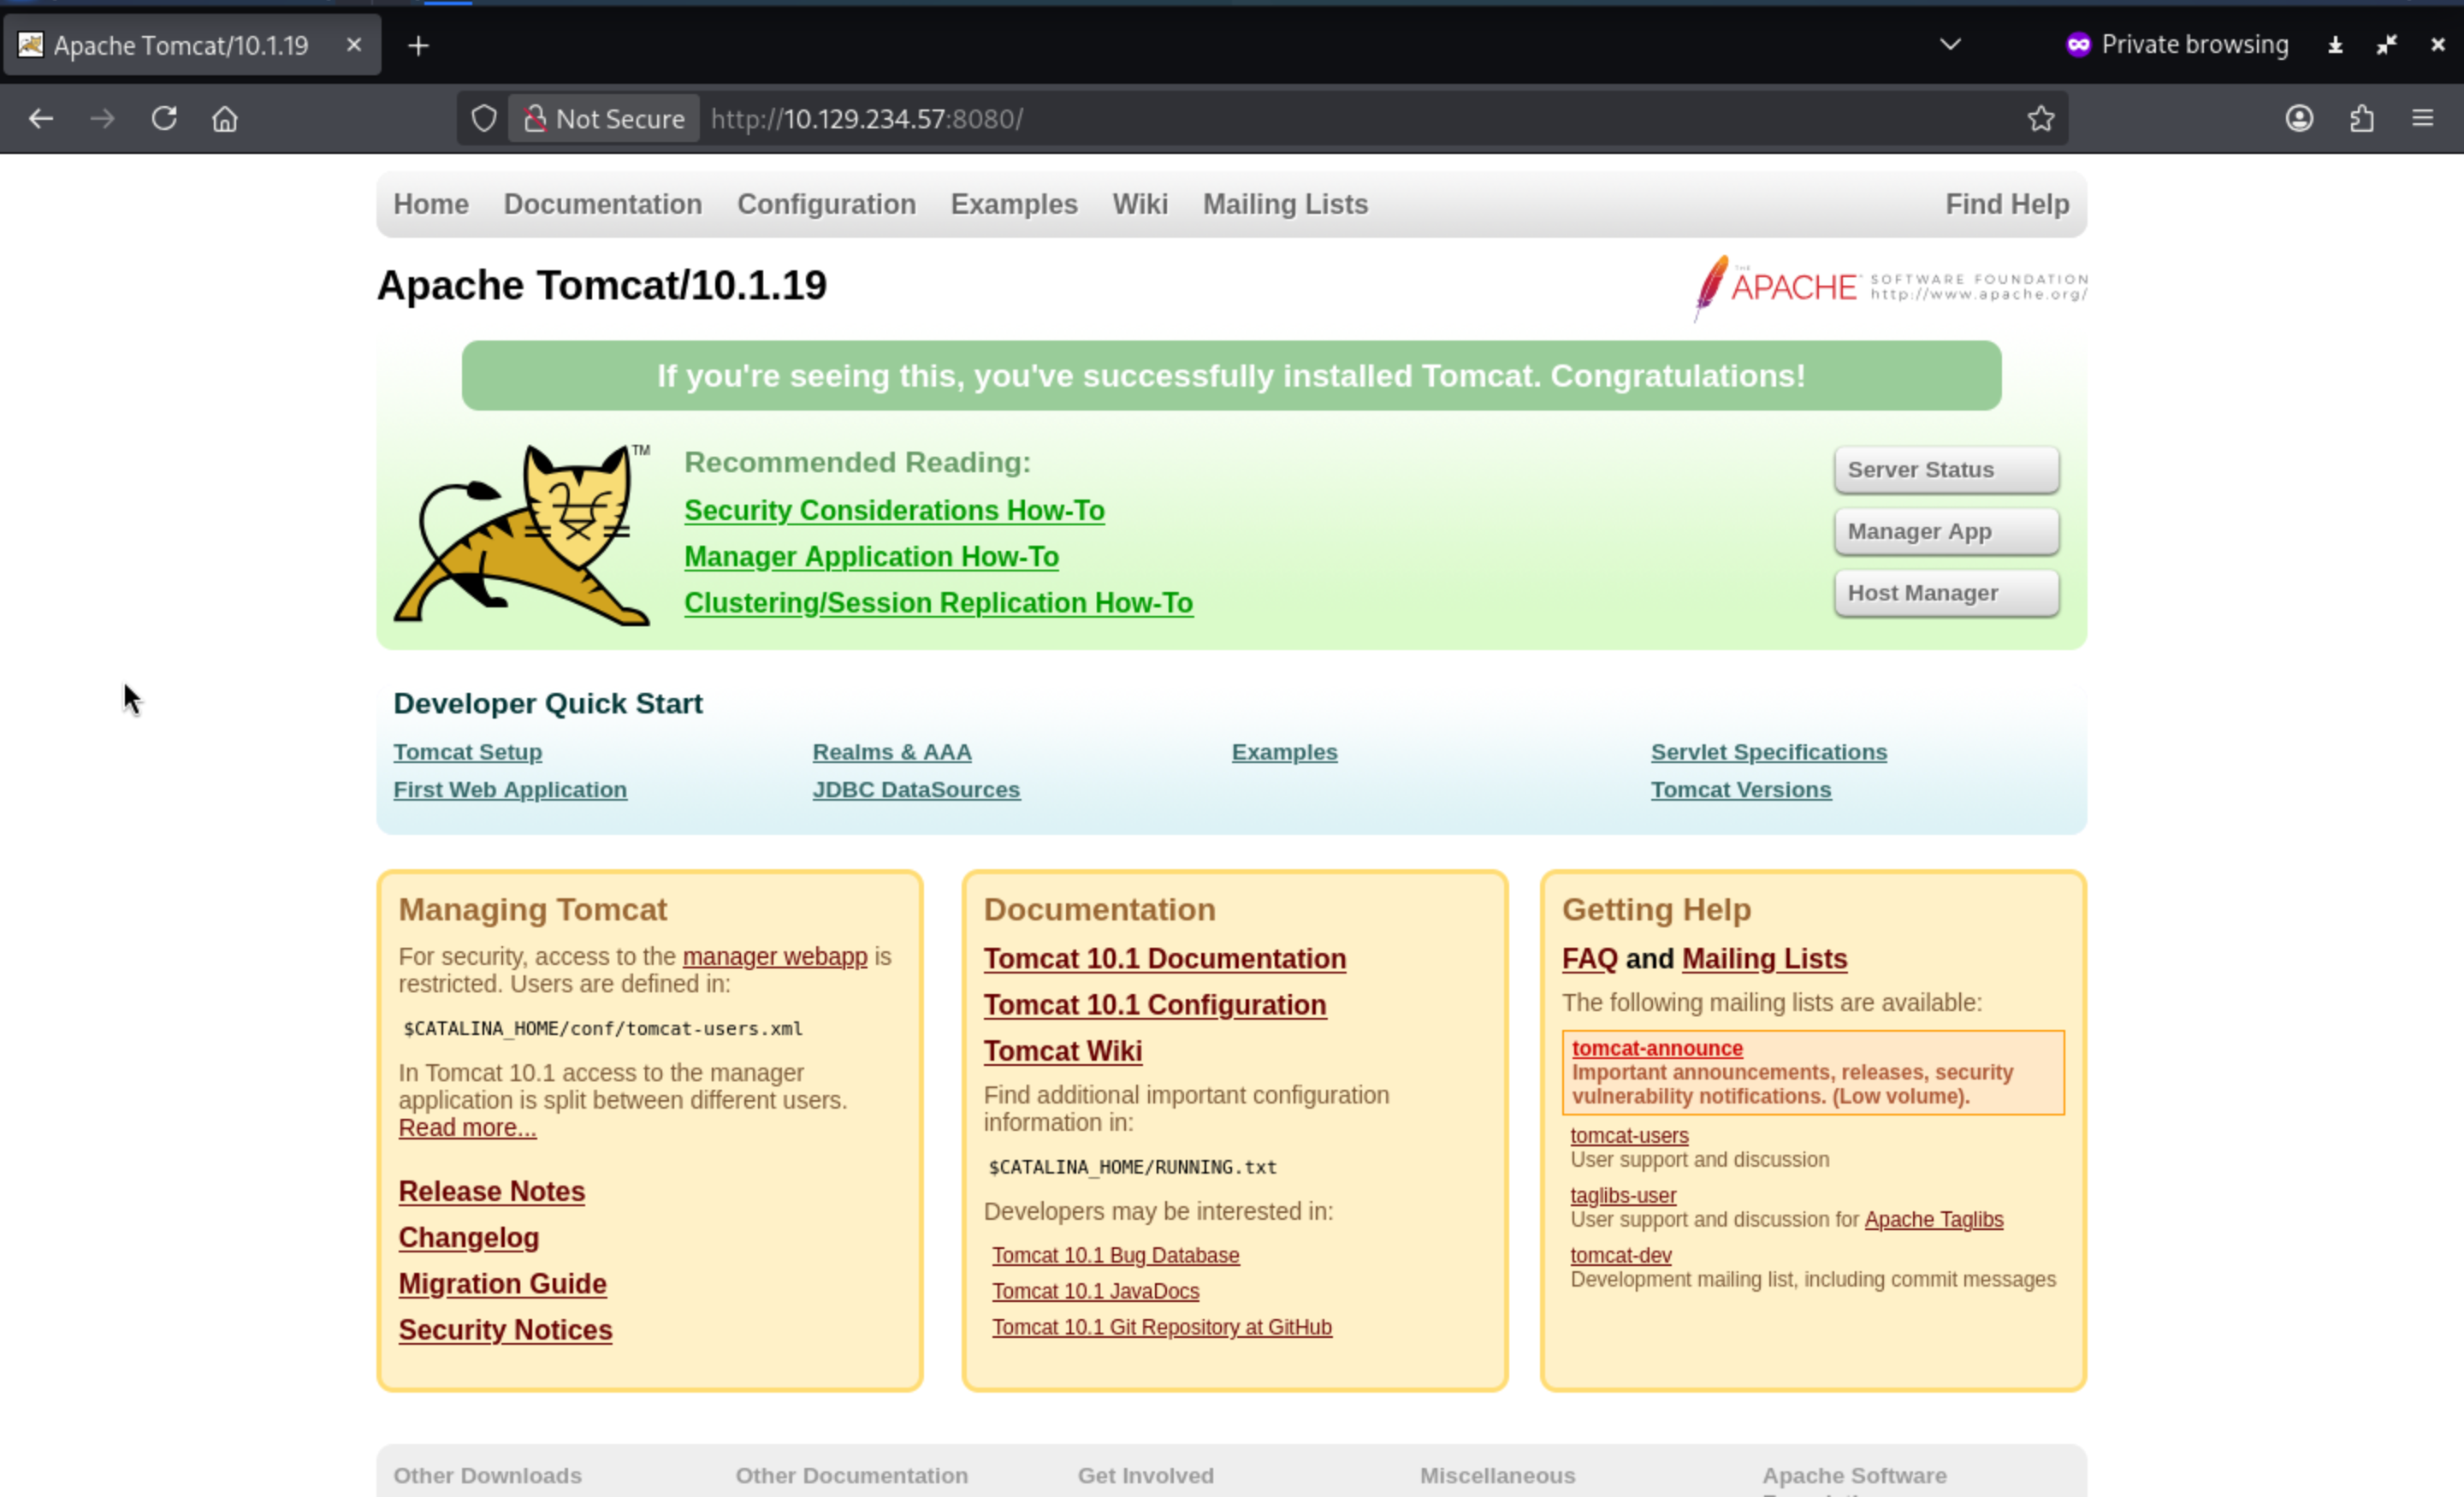Click the shield tracking protection icon
Image resolution: width=2464 pixels, height=1497 pixels.
click(x=484, y=119)
